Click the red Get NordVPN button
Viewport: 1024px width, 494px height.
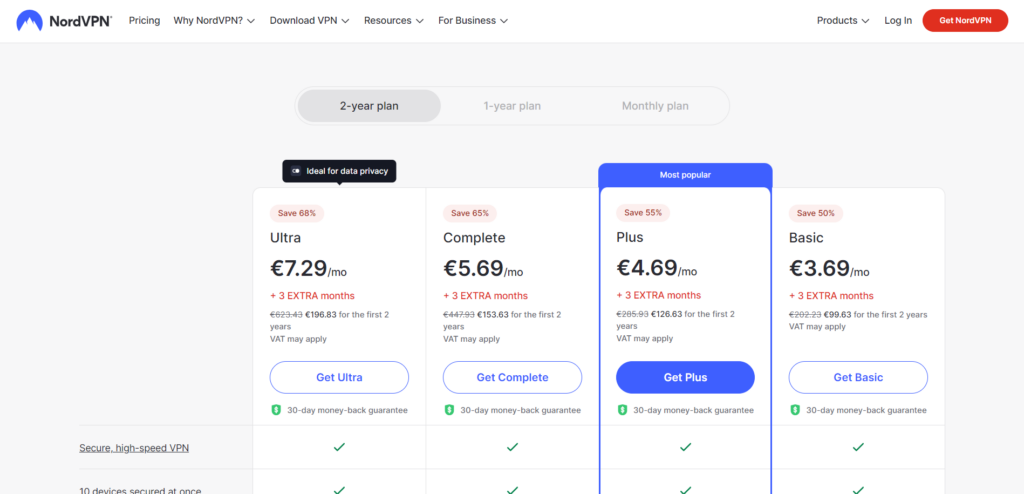[x=964, y=20]
